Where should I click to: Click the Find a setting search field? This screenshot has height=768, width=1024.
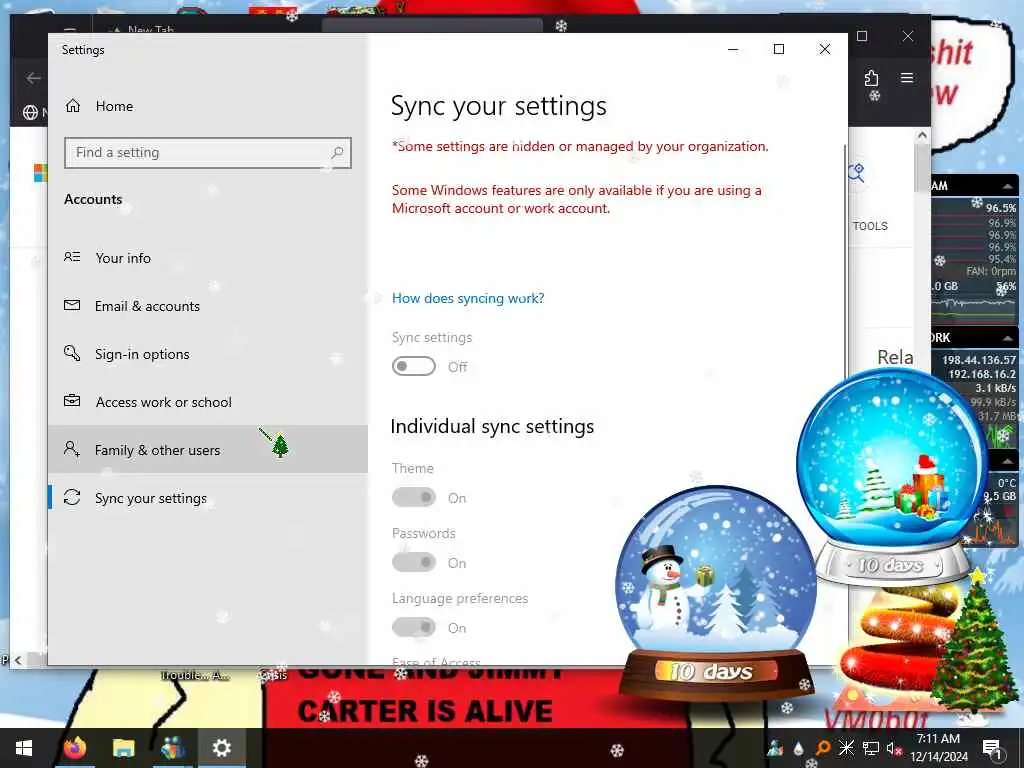tap(208, 153)
